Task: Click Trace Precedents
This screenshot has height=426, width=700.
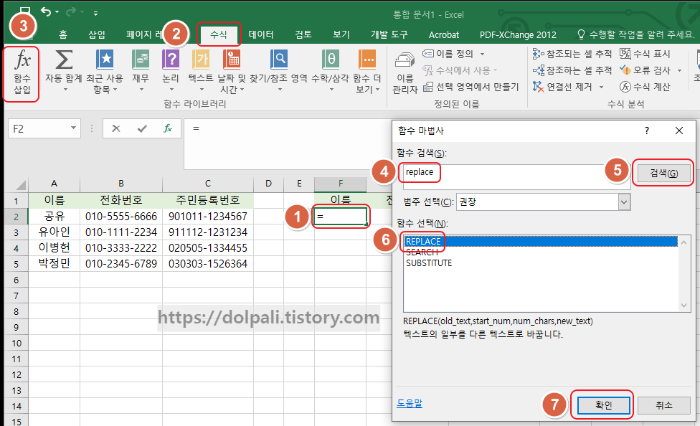Action: pyautogui.click(x=572, y=54)
